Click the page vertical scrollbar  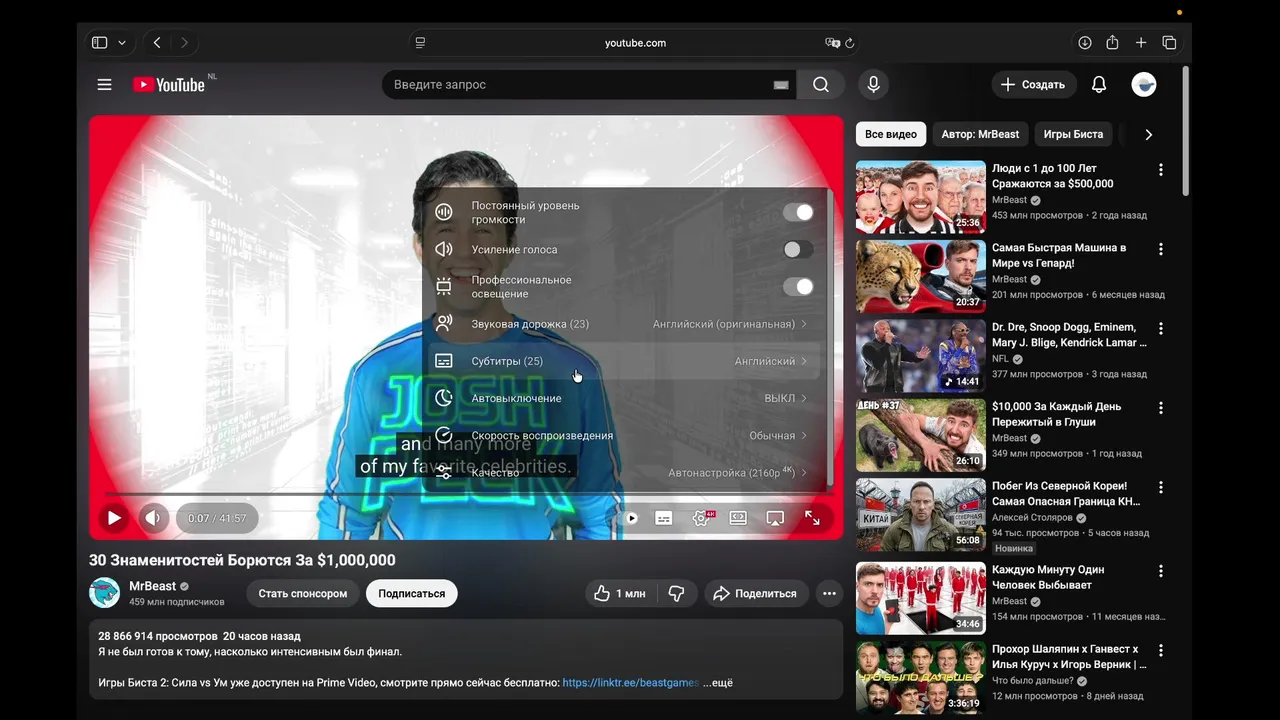pyautogui.click(x=1186, y=131)
